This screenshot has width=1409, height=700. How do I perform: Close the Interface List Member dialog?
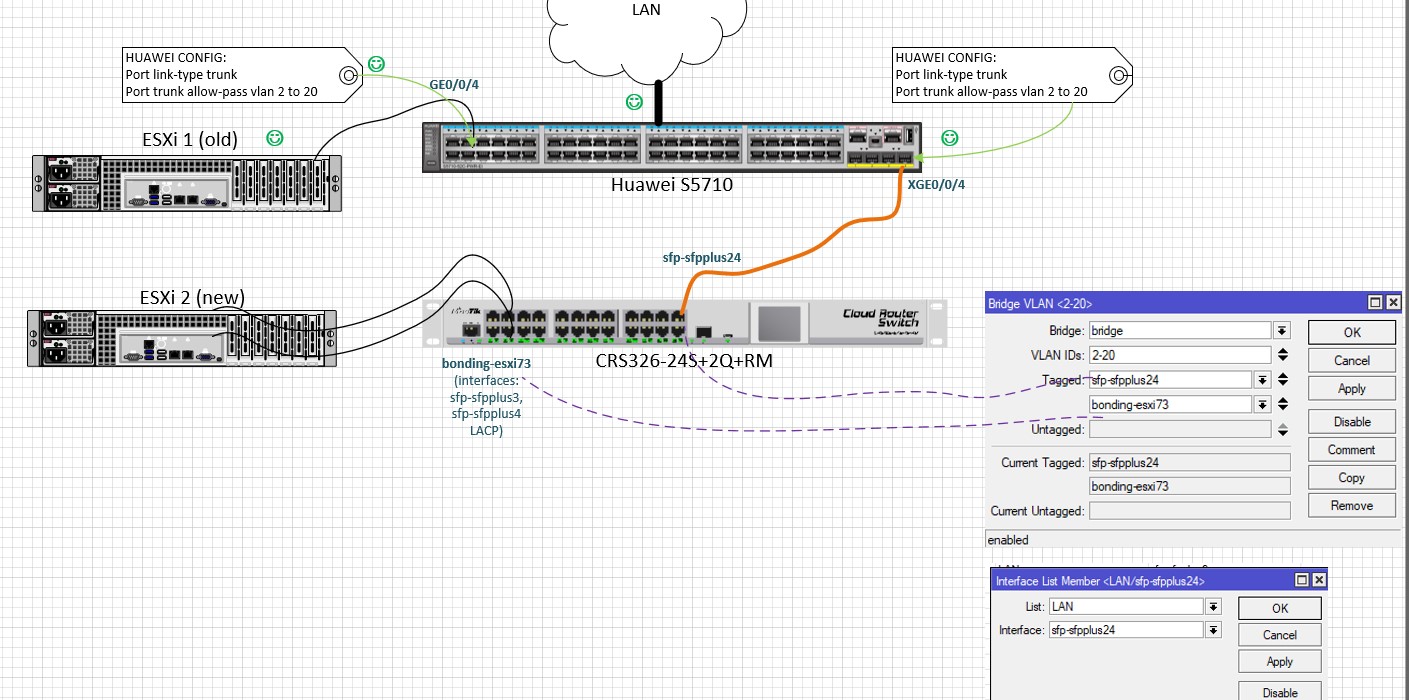1319,580
